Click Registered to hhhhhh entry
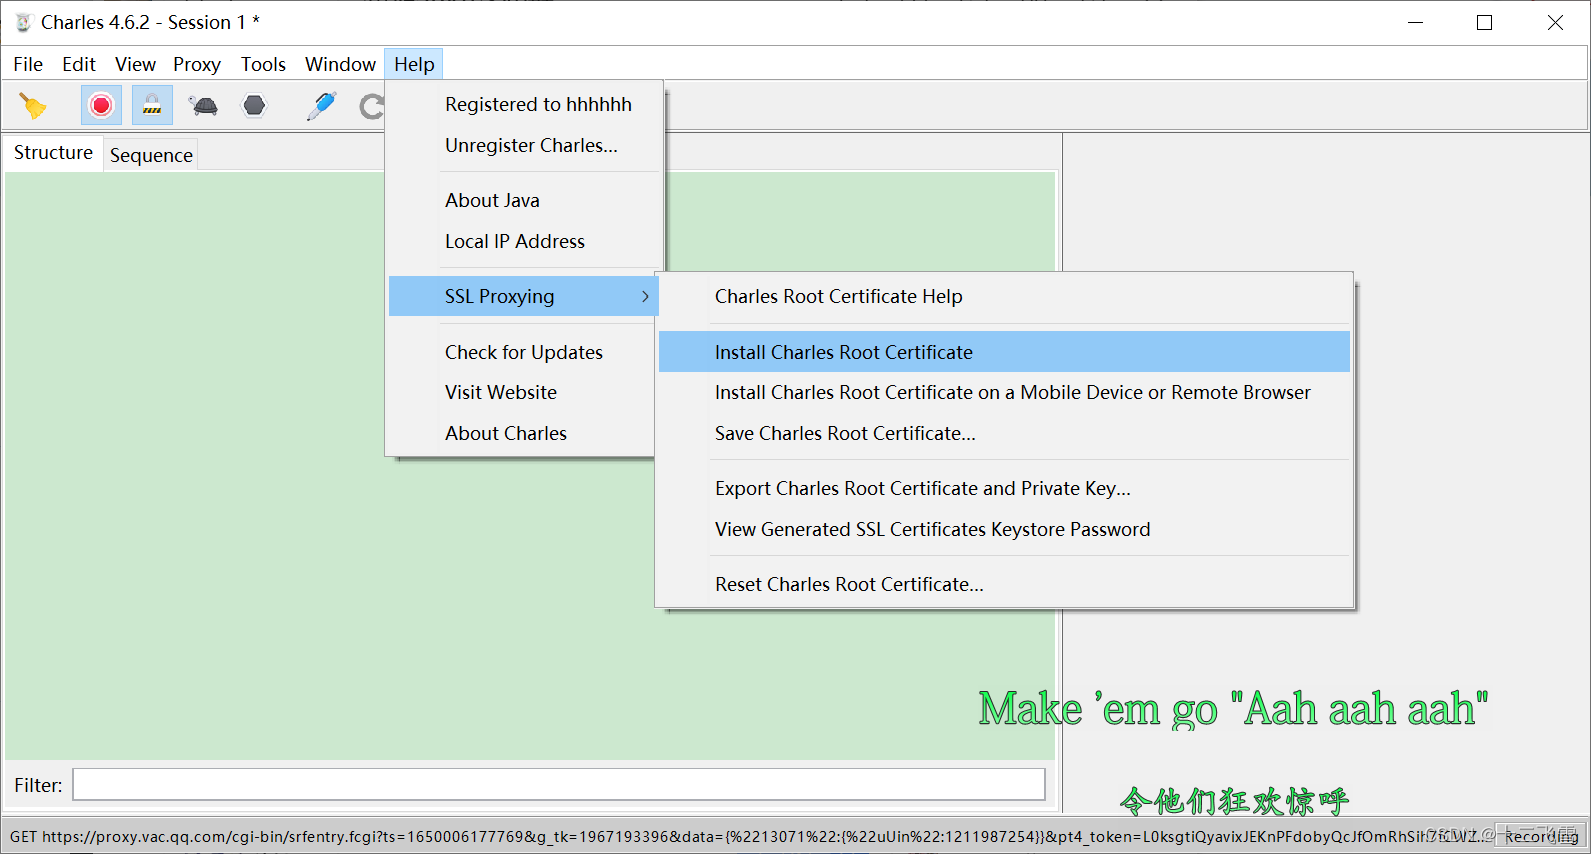This screenshot has width=1591, height=854. 538,104
